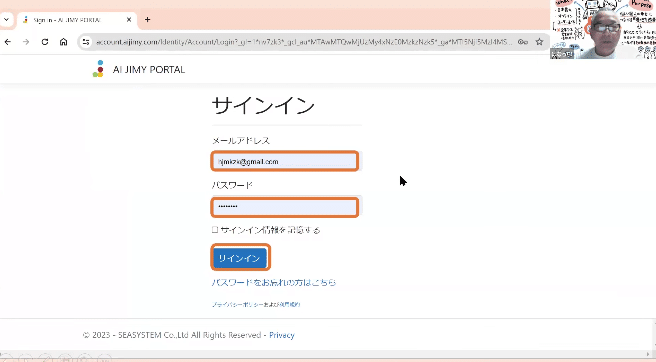The image size is (656, 362).
Task: Open パスワードをお忘れの方はこちら link
Action: click(x=274, y=283)
